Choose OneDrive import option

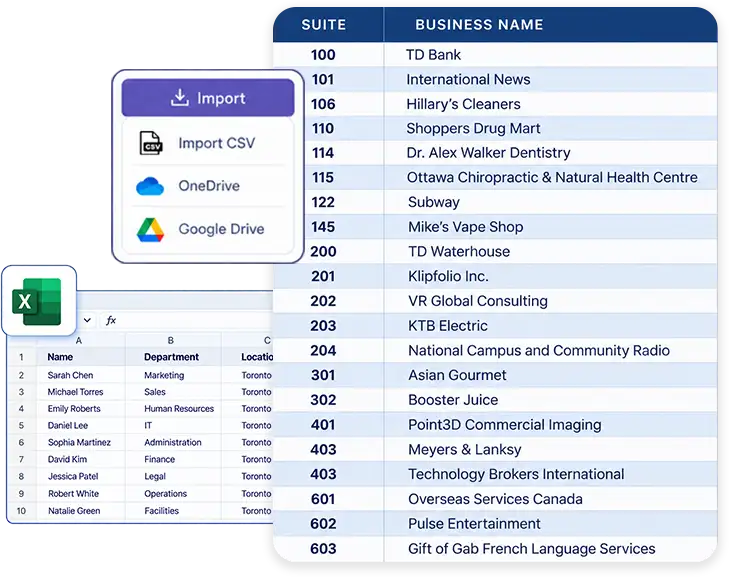point(208,186)
